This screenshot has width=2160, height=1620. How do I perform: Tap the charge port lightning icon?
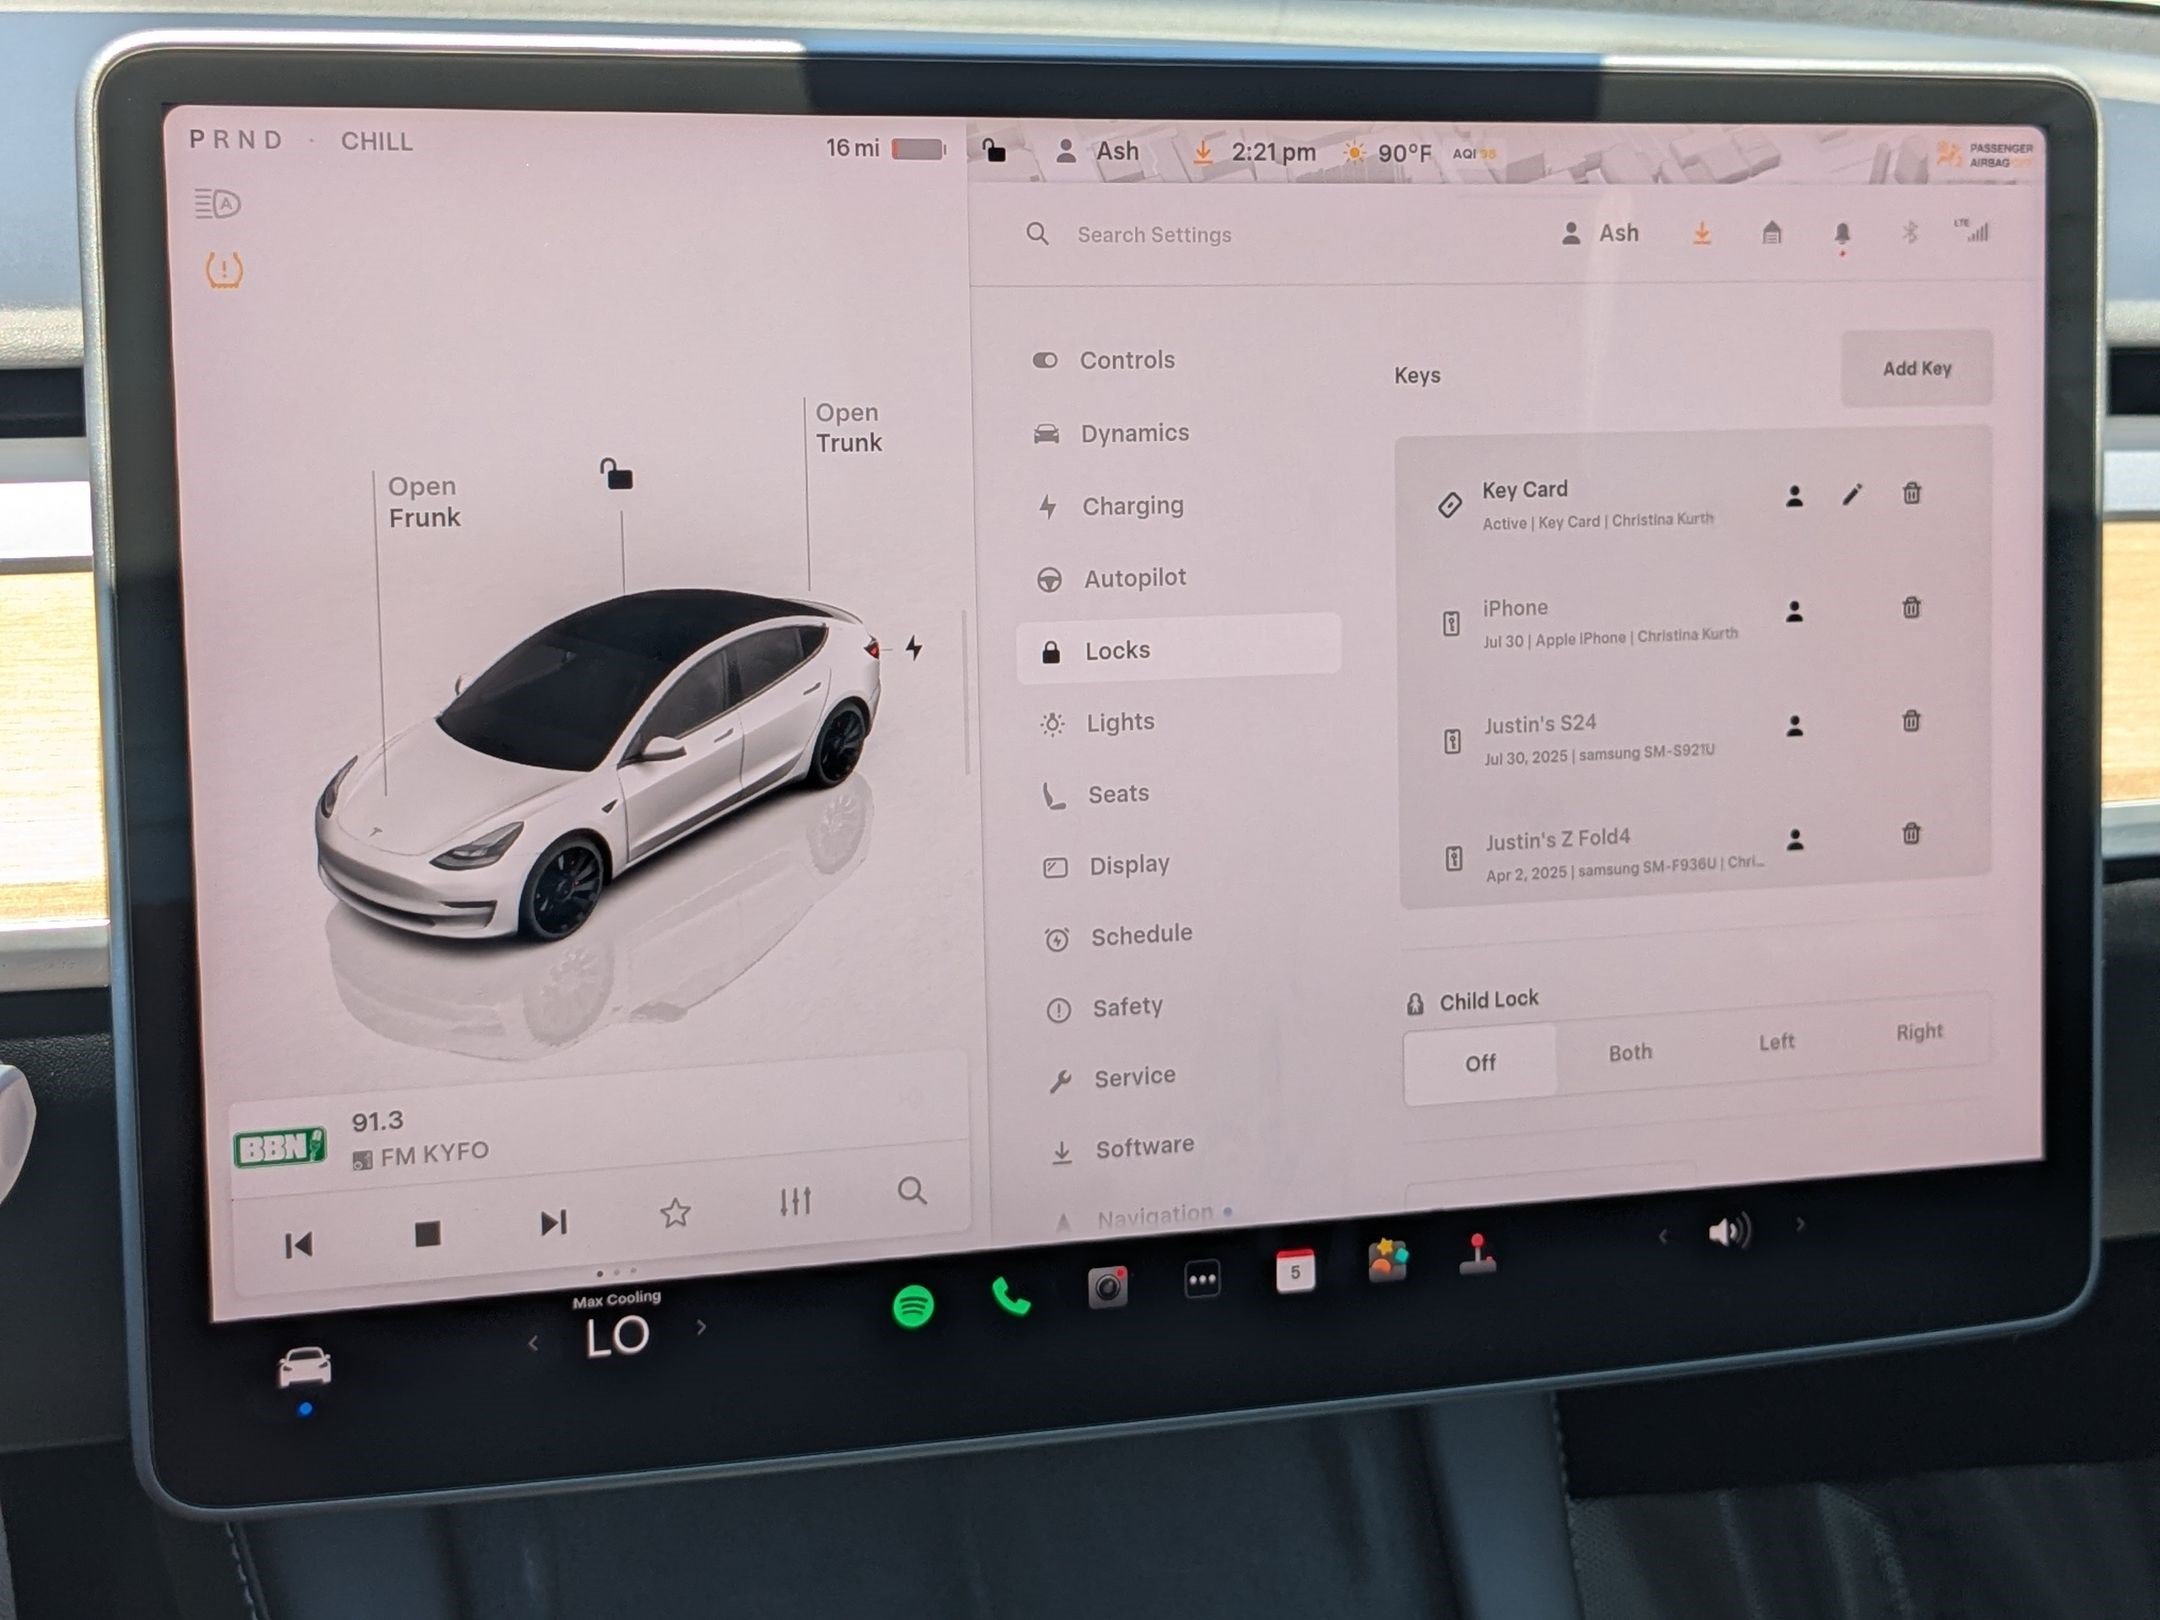pos(914,648)
